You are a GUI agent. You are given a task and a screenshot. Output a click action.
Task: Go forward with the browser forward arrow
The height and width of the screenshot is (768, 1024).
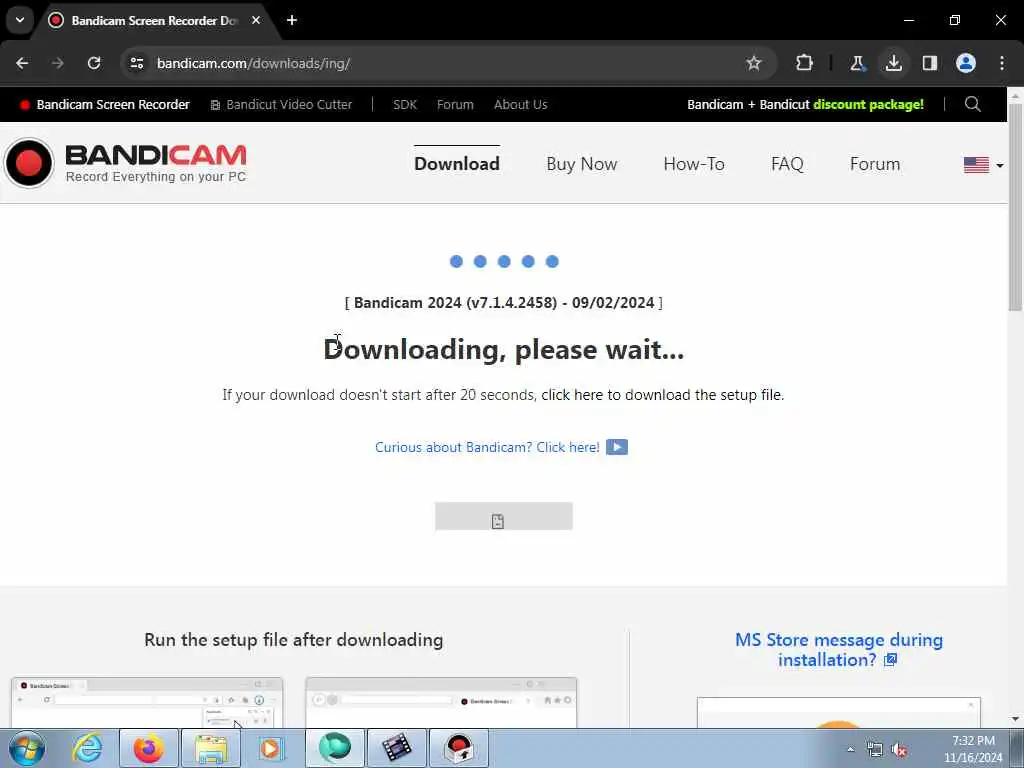57,63
